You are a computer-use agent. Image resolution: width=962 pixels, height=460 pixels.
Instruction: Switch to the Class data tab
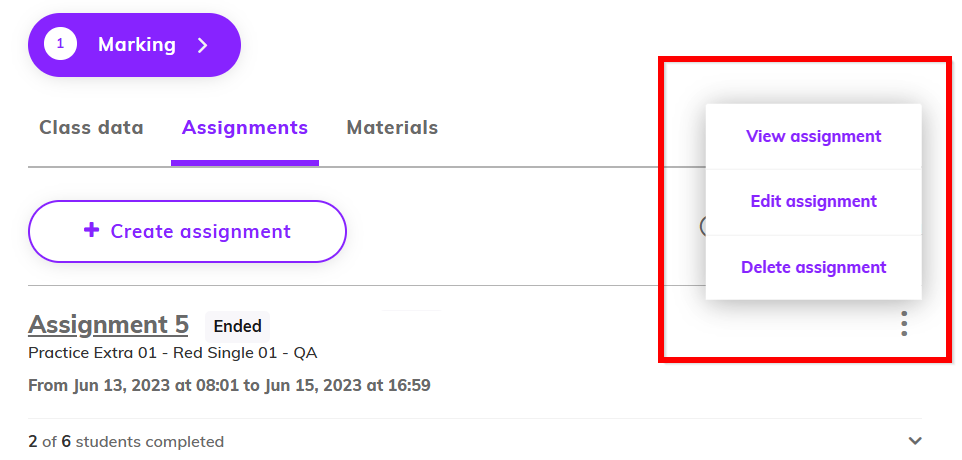click(91, 128)
